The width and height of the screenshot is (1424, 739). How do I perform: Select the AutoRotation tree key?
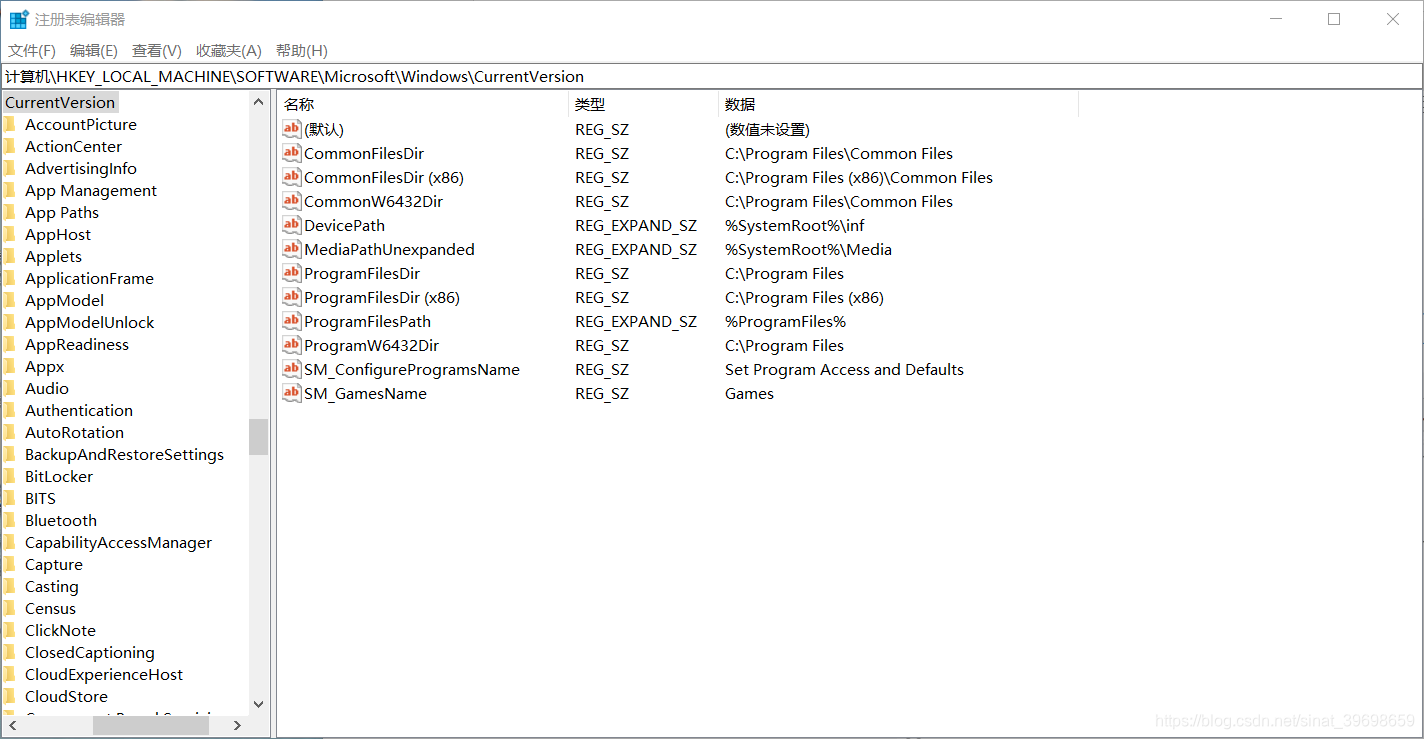pos(75,432)
